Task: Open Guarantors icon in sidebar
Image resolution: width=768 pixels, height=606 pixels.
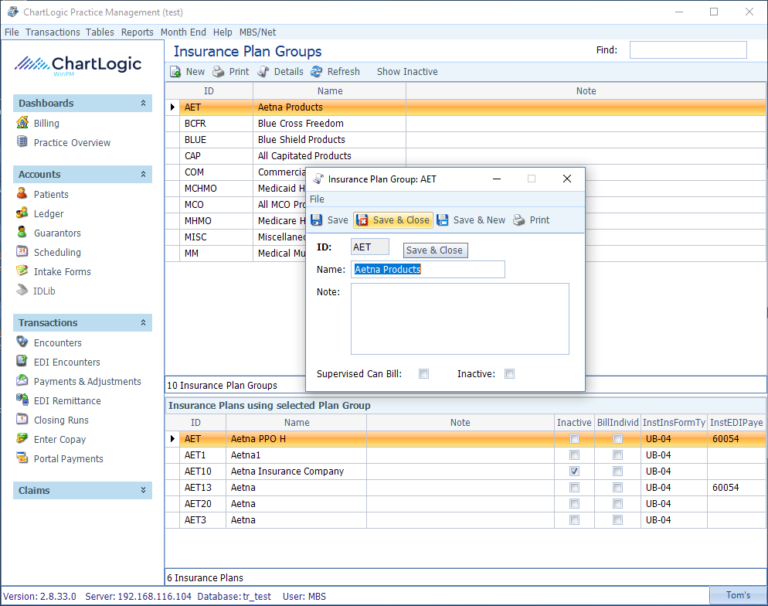Action: 22,232
